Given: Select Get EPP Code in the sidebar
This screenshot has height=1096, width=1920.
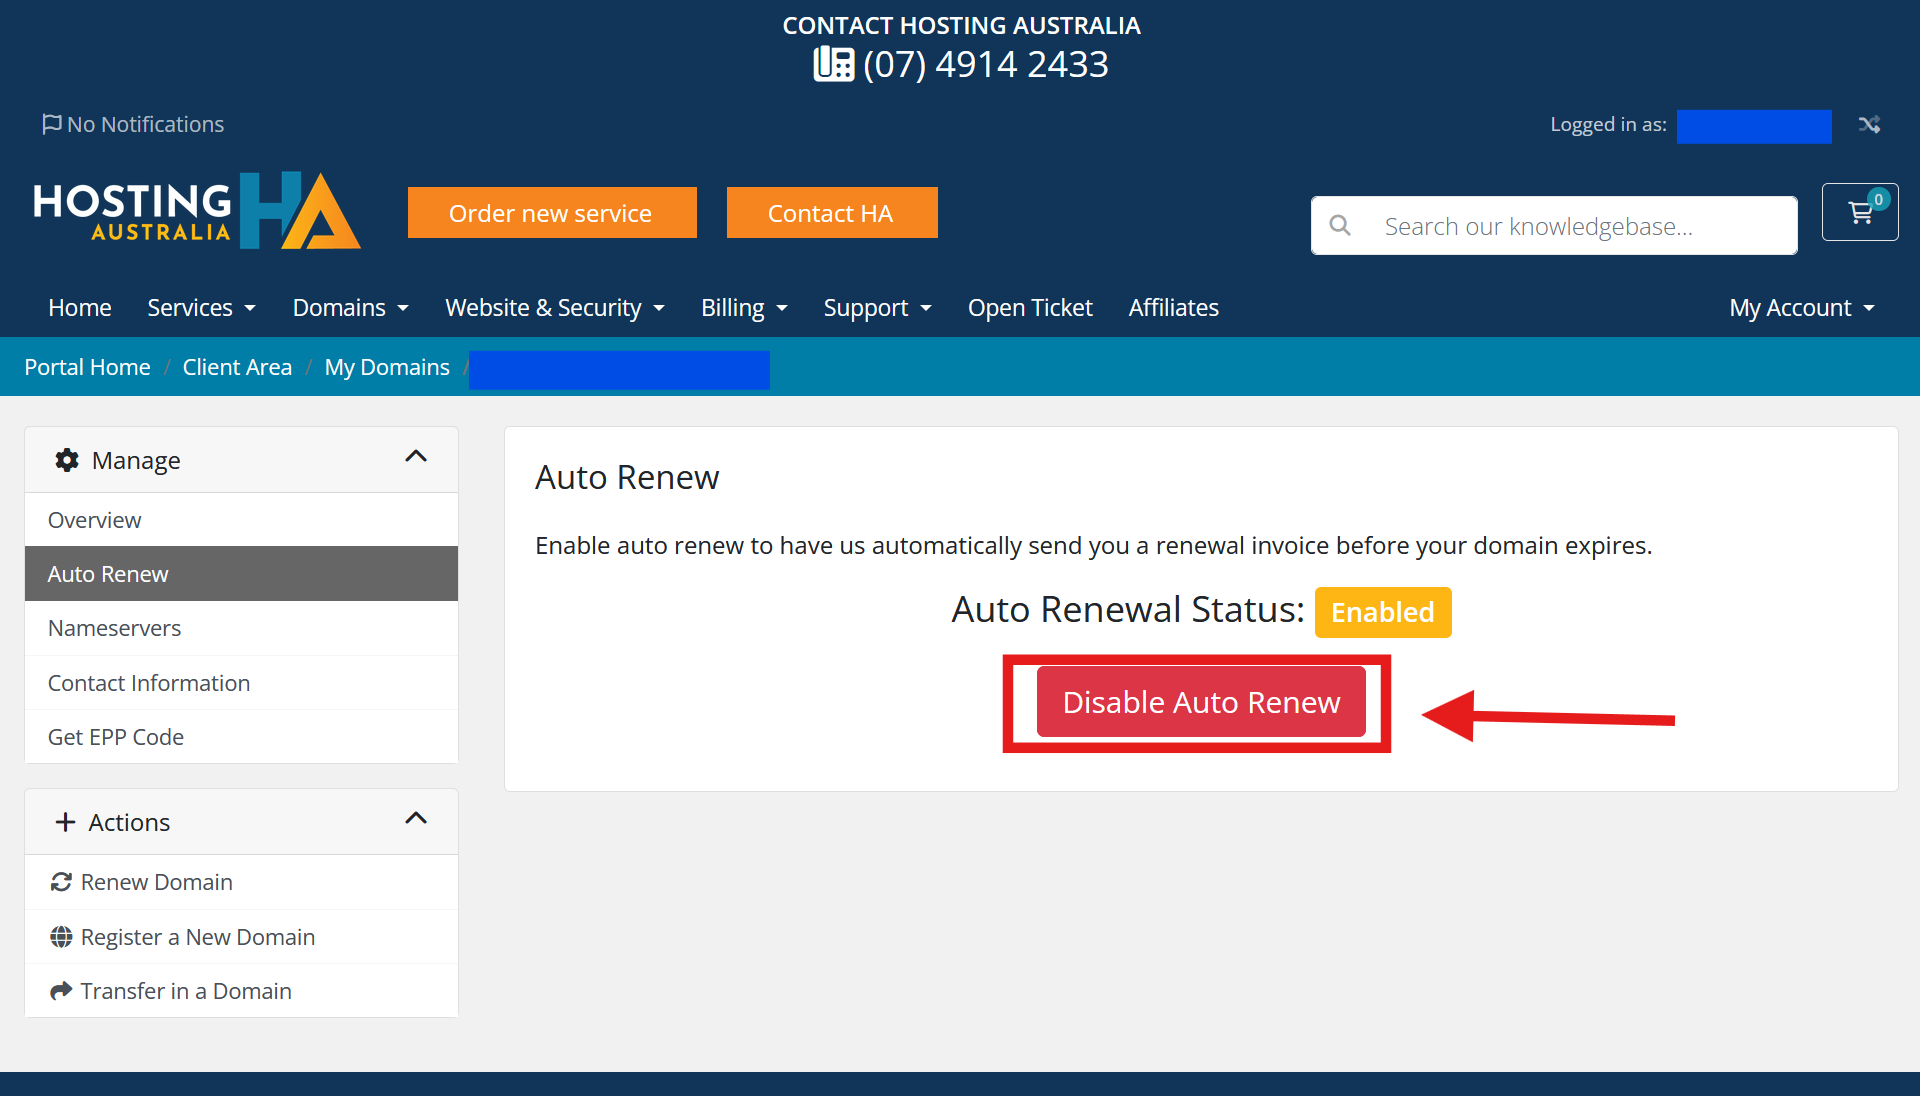Looking at the screenshot, I should pyautogui.click(x=241, y=737).
